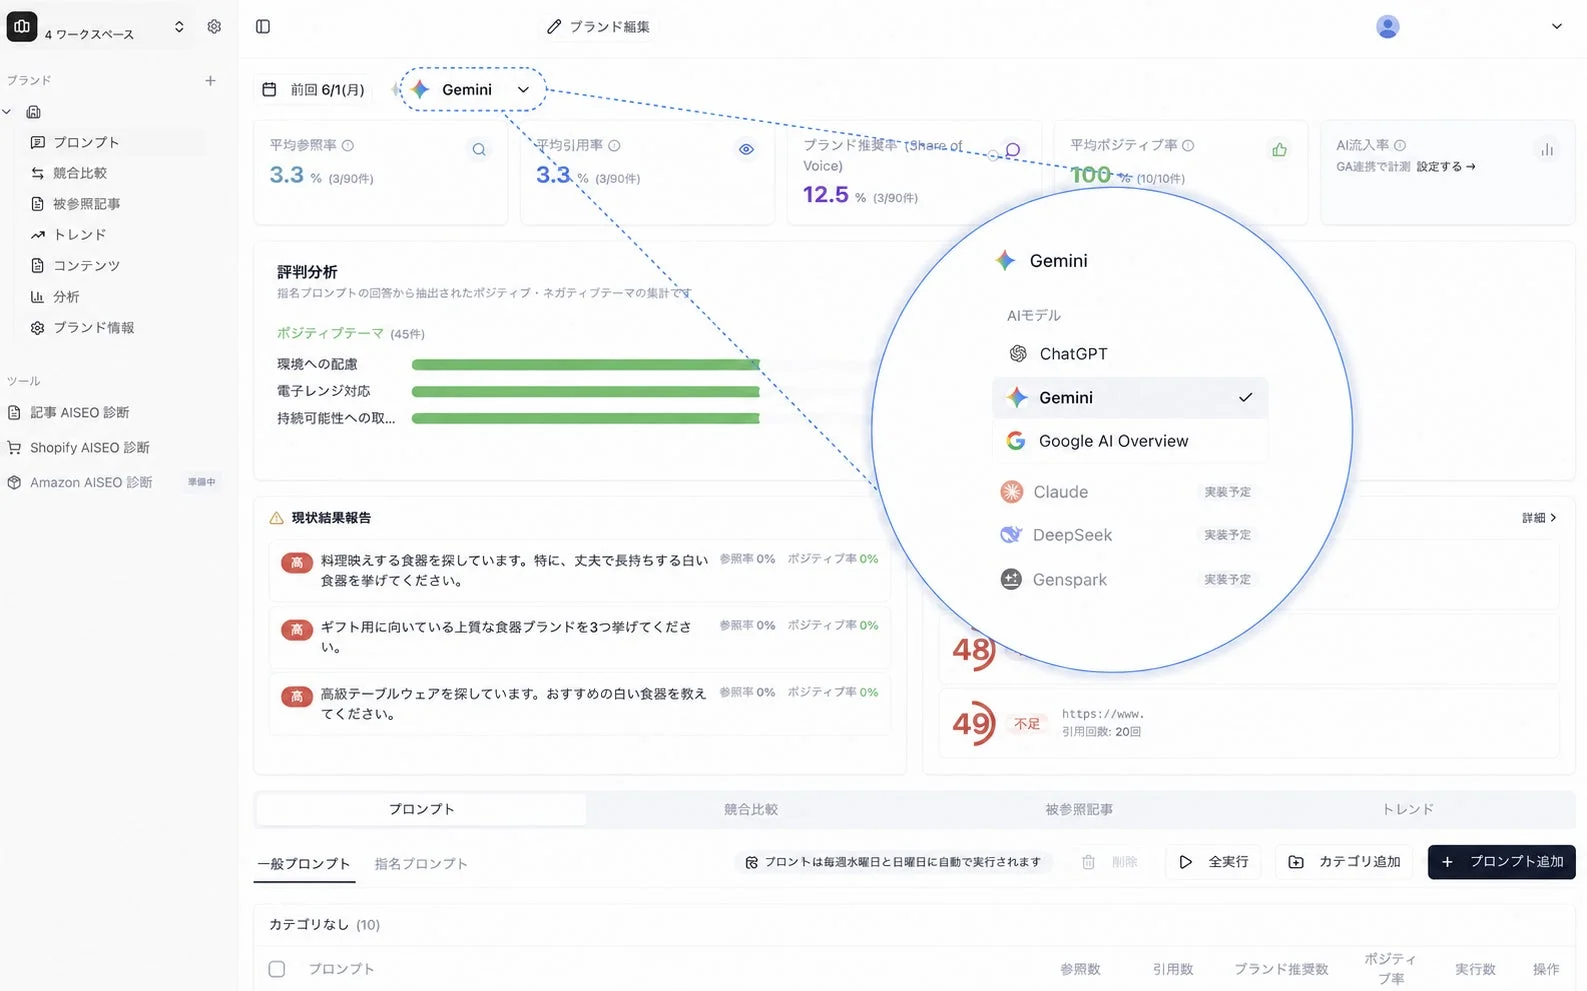Click the ブランド編集 button
Screen dimensions: 1587x991
tap(598, 27)
